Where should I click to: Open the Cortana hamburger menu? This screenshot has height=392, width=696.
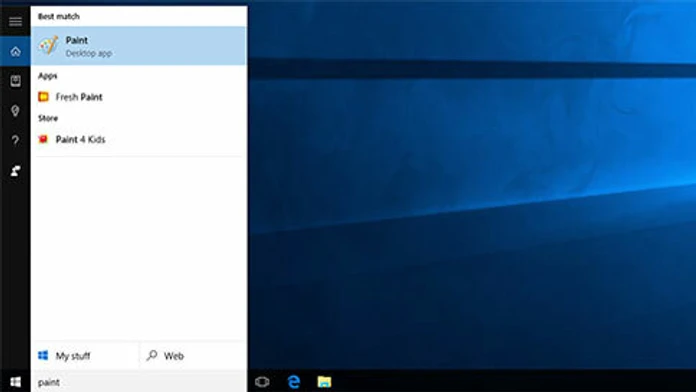click(15, 21)
